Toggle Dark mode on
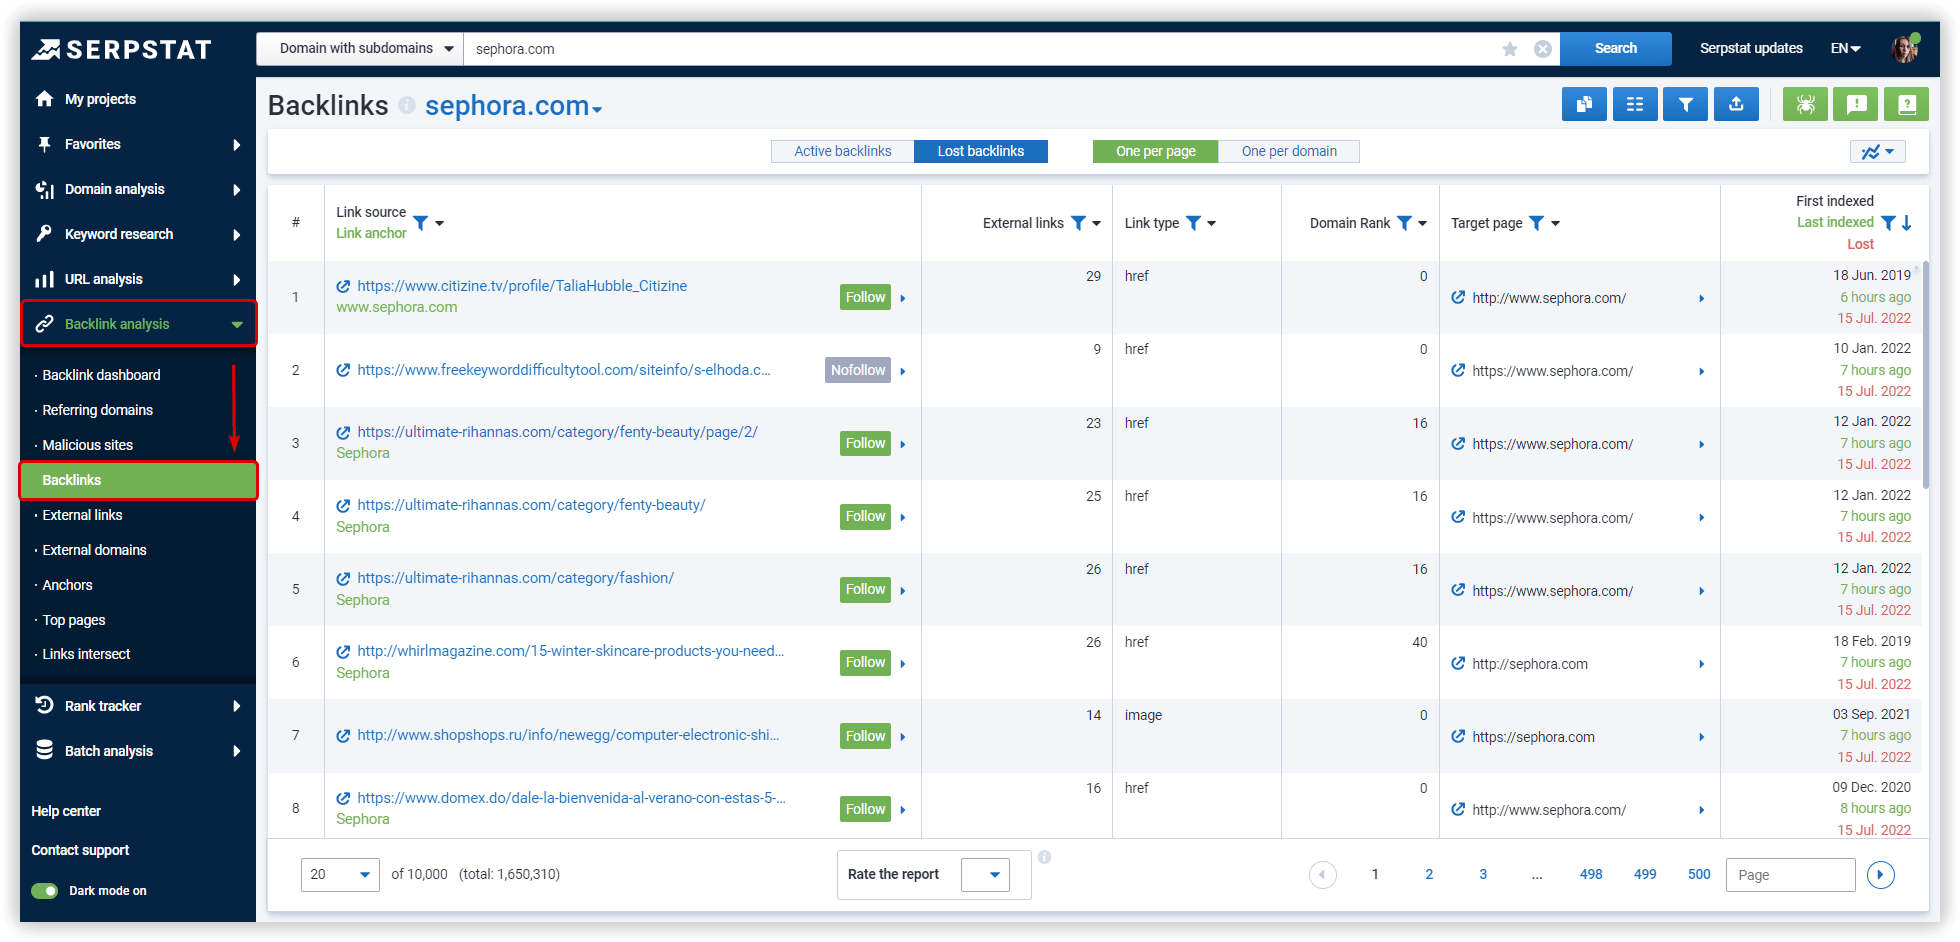This screenshot has height=942, width=1960. [x=44, y=890]
